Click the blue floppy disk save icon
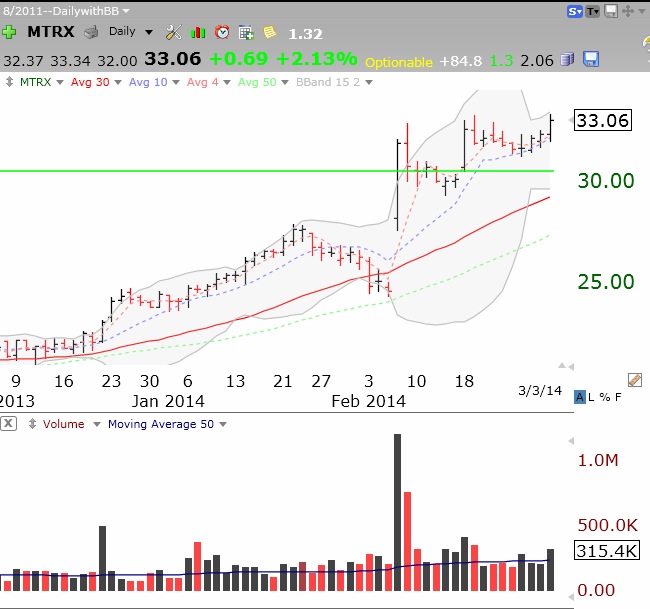The height and width of the screenshot is (609, 650). tap(591, 59)
